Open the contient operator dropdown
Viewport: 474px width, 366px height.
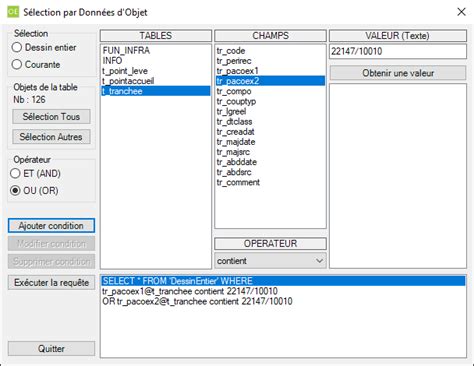270,261
